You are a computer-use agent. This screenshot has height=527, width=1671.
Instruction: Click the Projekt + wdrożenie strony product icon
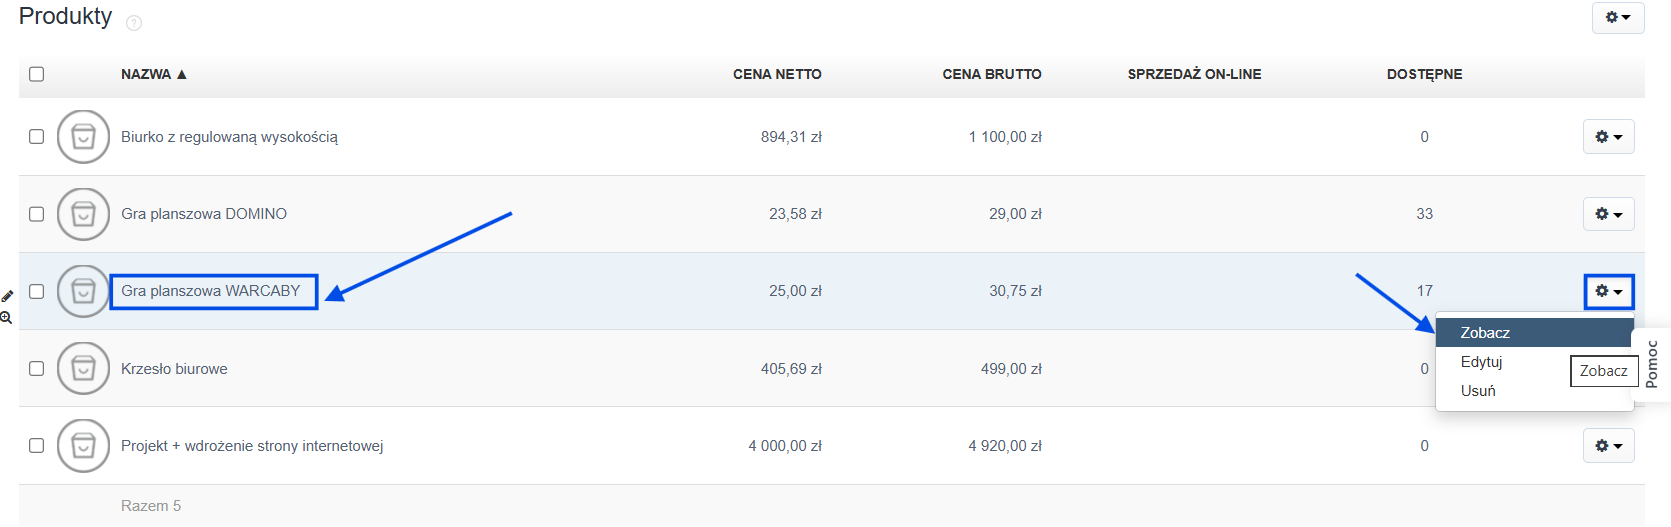click(x=83, y=446)
